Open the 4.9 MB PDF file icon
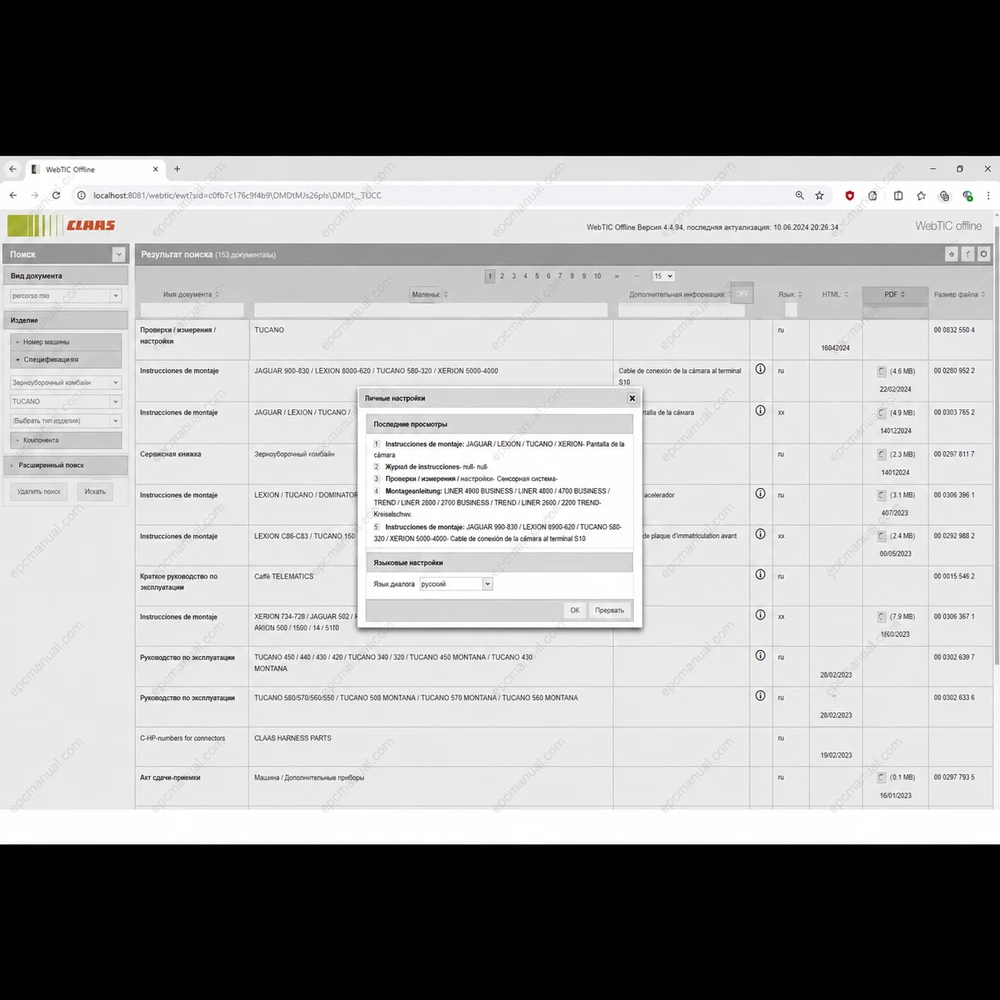The height and width of the screenshot is (1000, 1000). click(x=881, y=413)
